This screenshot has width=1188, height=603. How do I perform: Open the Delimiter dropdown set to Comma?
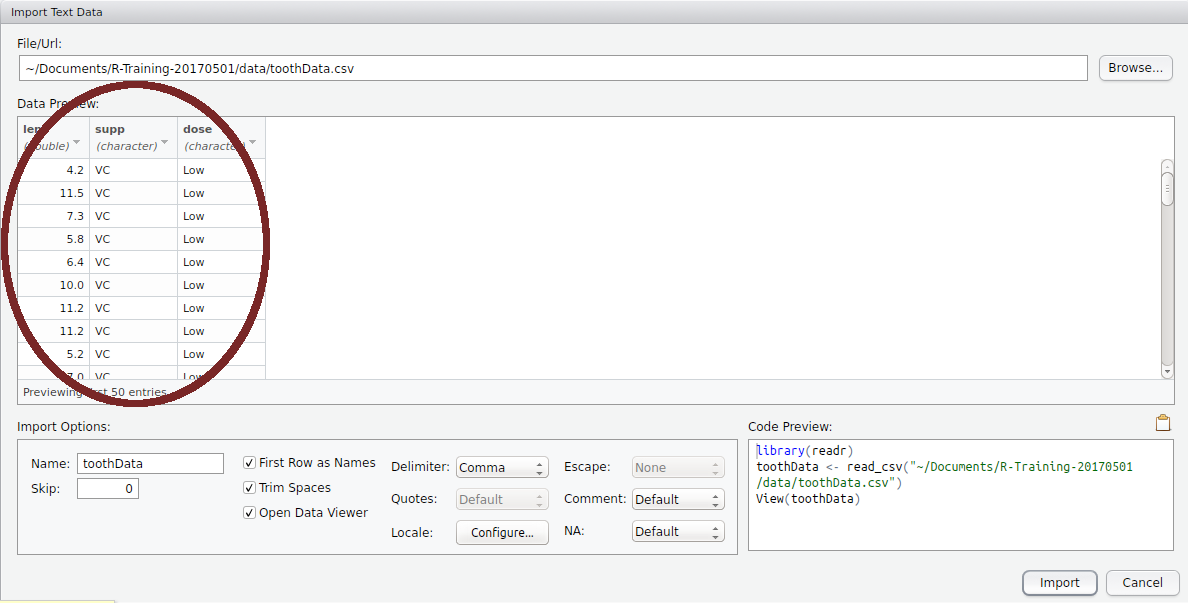(502, 468)
